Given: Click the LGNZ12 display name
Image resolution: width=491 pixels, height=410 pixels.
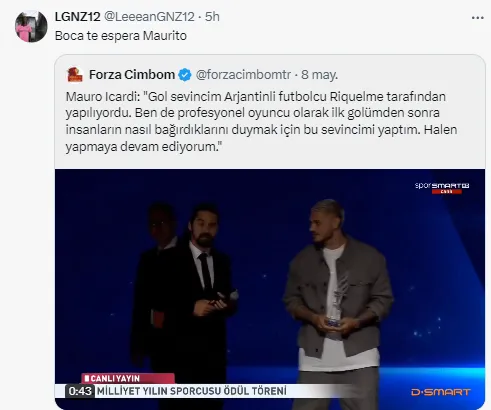Looking at the screenshot, I should (77, 17).
